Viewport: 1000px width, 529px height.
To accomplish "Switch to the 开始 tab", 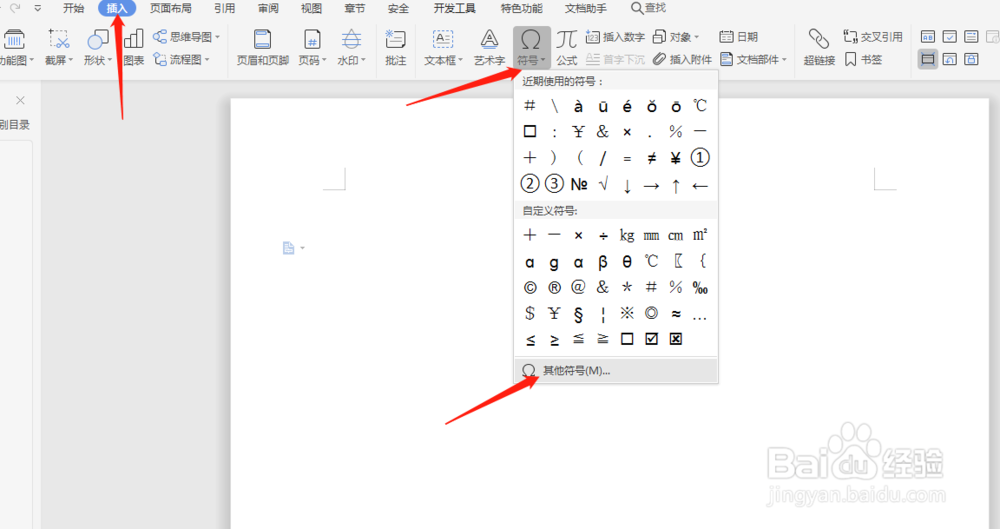I will click(73, 8).
